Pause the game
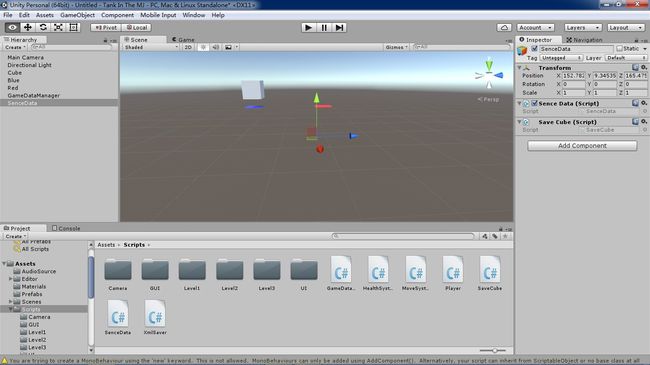 (324, 27)
